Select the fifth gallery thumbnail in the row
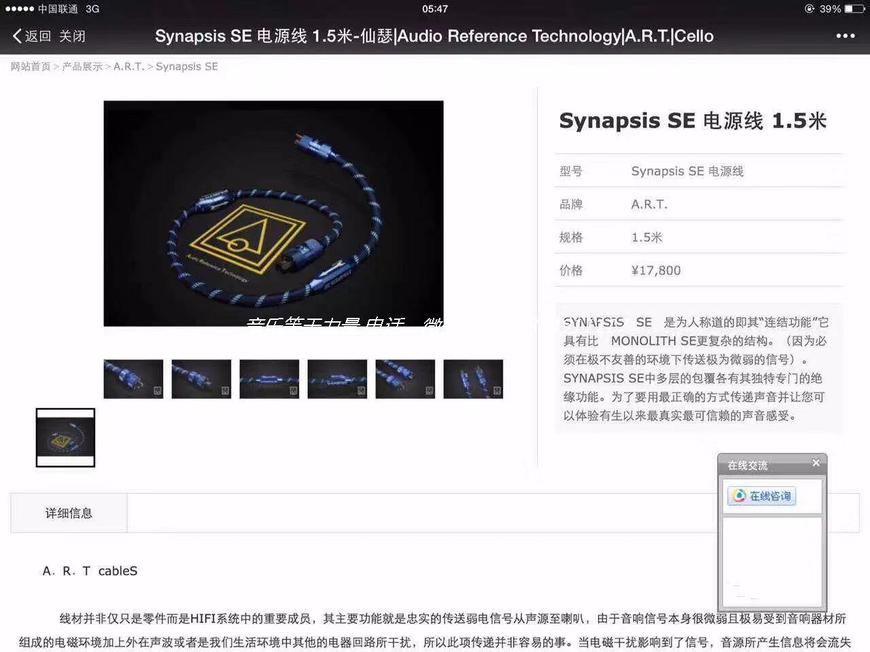Image resolution: width=870 pixels, height=652 pixels. (x=405, y=379)
